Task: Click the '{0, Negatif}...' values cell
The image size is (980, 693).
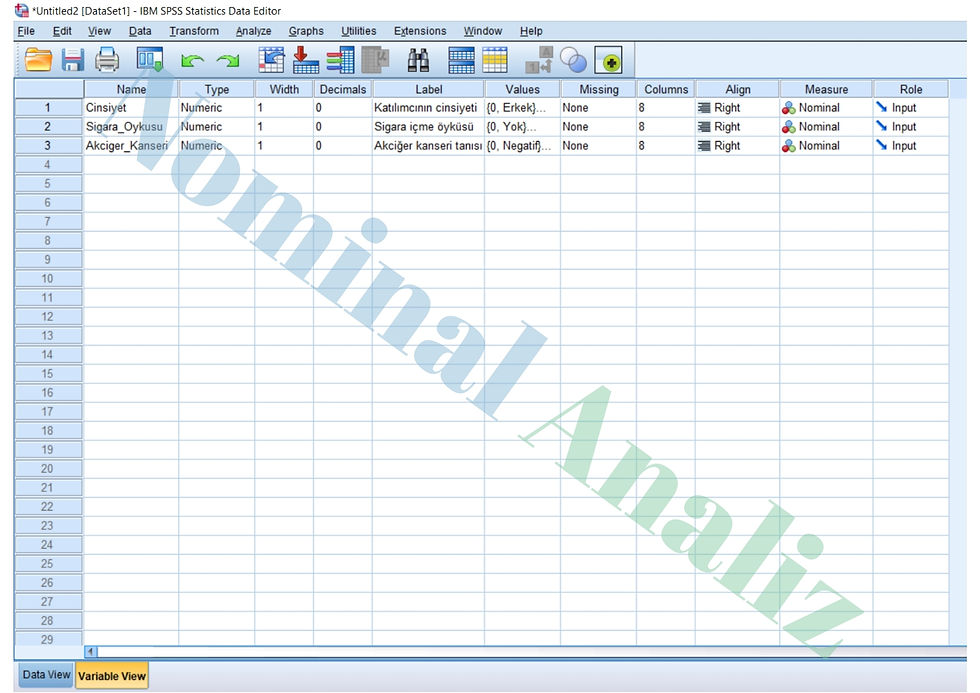Action: (522, 146)
